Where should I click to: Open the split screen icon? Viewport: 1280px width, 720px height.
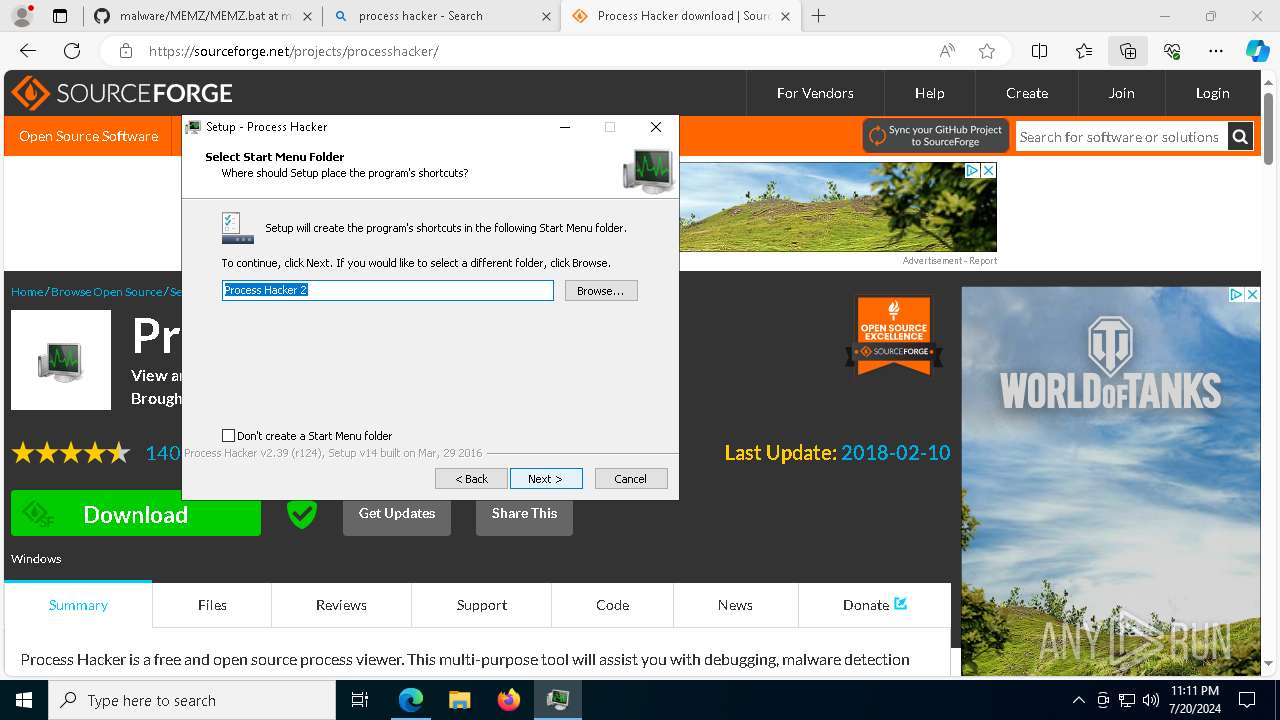point(1039,51)
